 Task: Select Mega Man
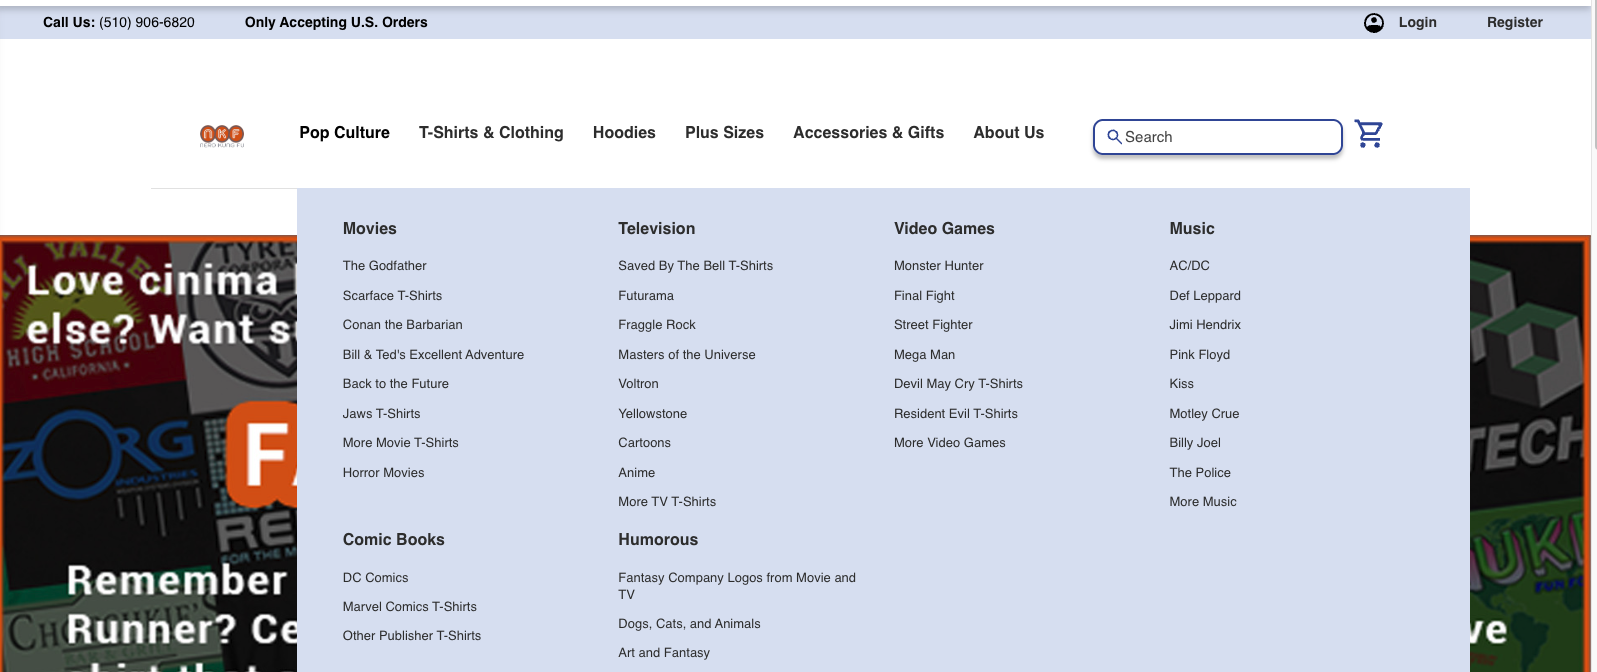(924, 355)
